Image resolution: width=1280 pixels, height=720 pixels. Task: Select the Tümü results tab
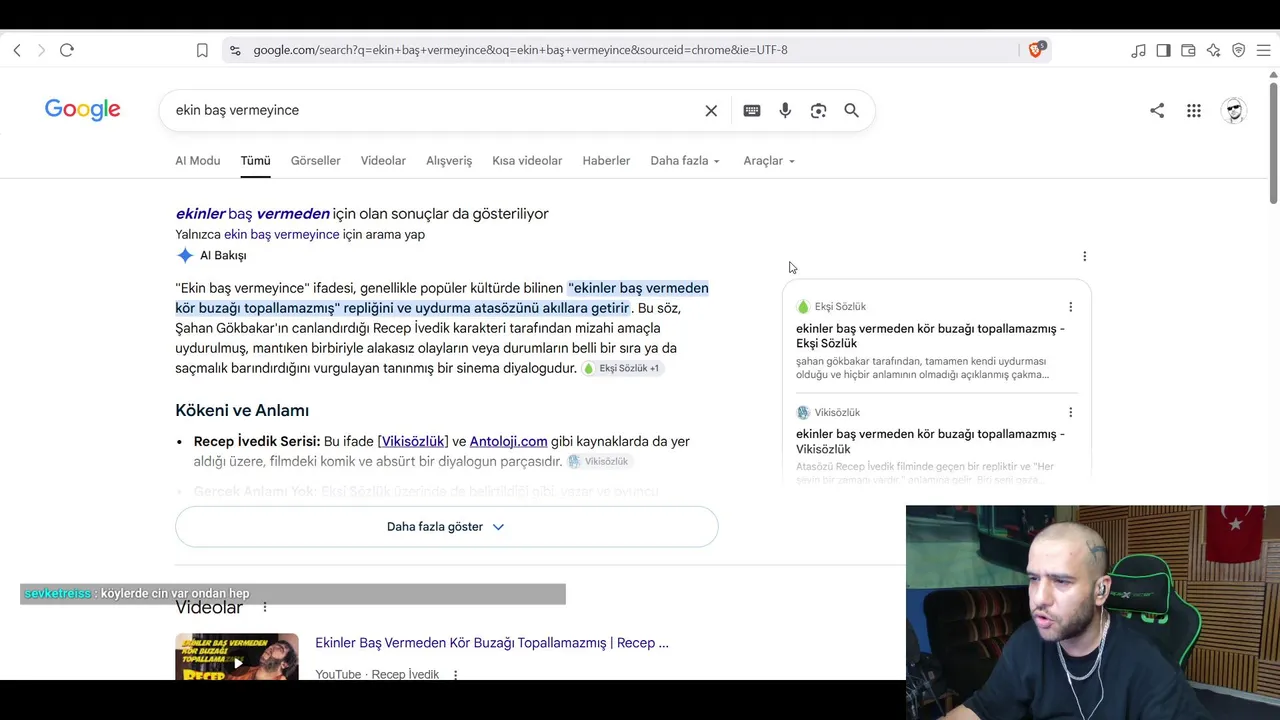[255, 161]
